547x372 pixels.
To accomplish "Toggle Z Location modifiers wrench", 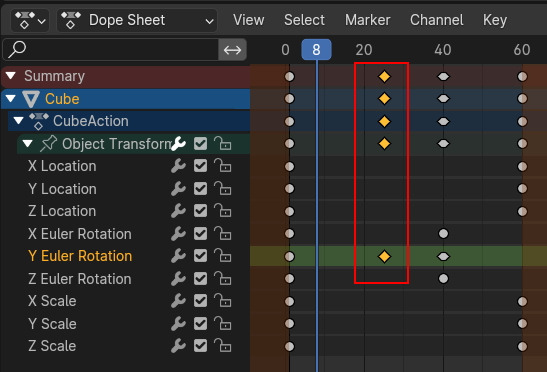I will click(x=178, y=211).
